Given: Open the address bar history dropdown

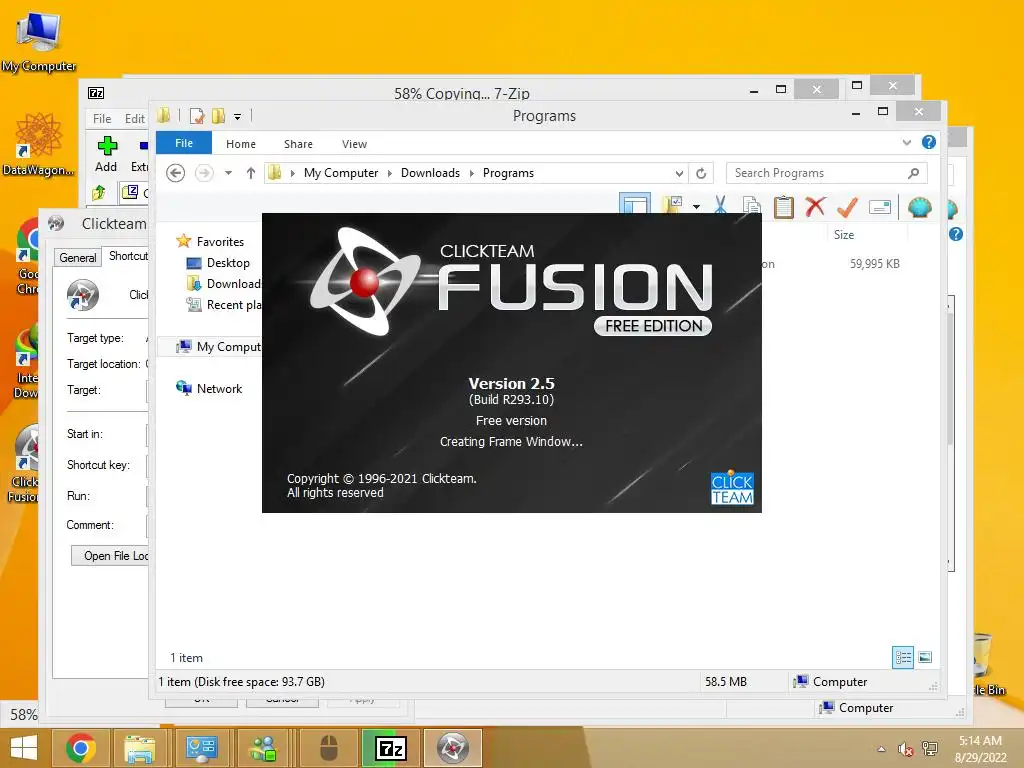Looking at the screenshot, I should (679, 173).
